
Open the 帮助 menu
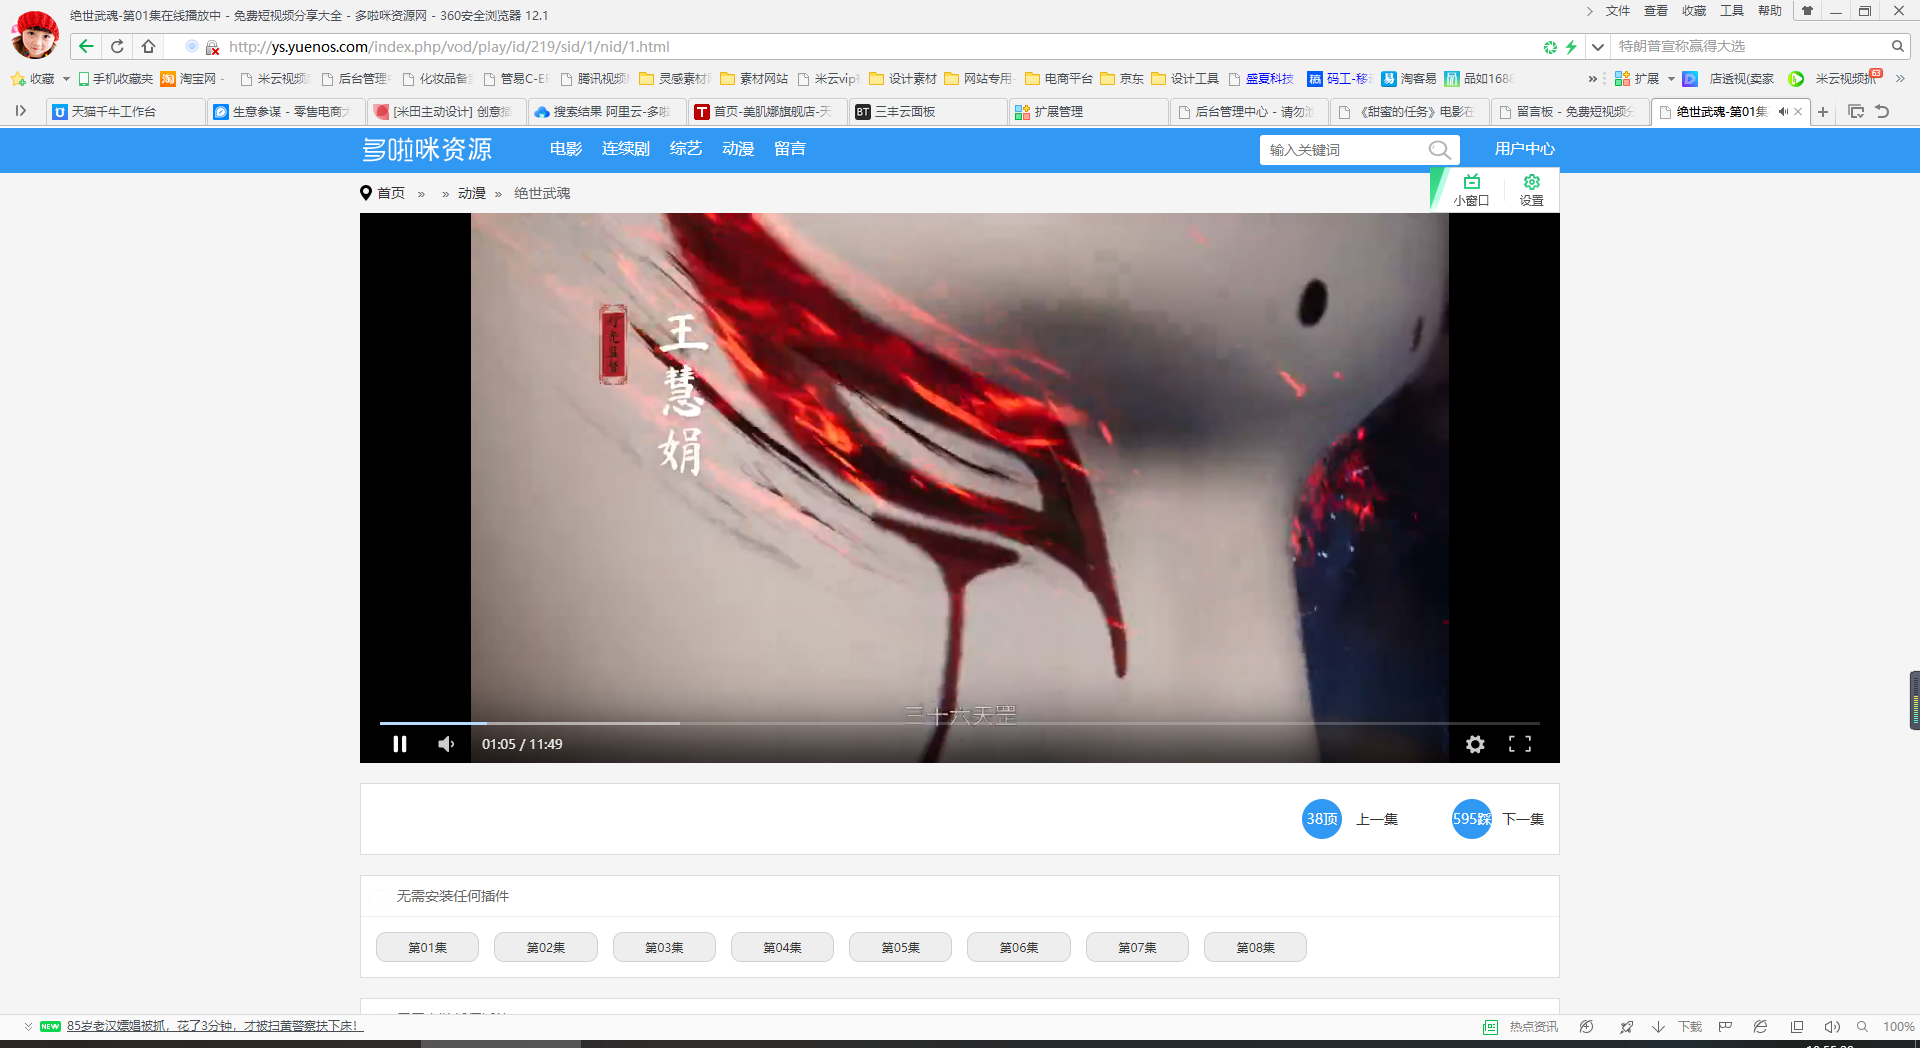[x=1769, y=11]
